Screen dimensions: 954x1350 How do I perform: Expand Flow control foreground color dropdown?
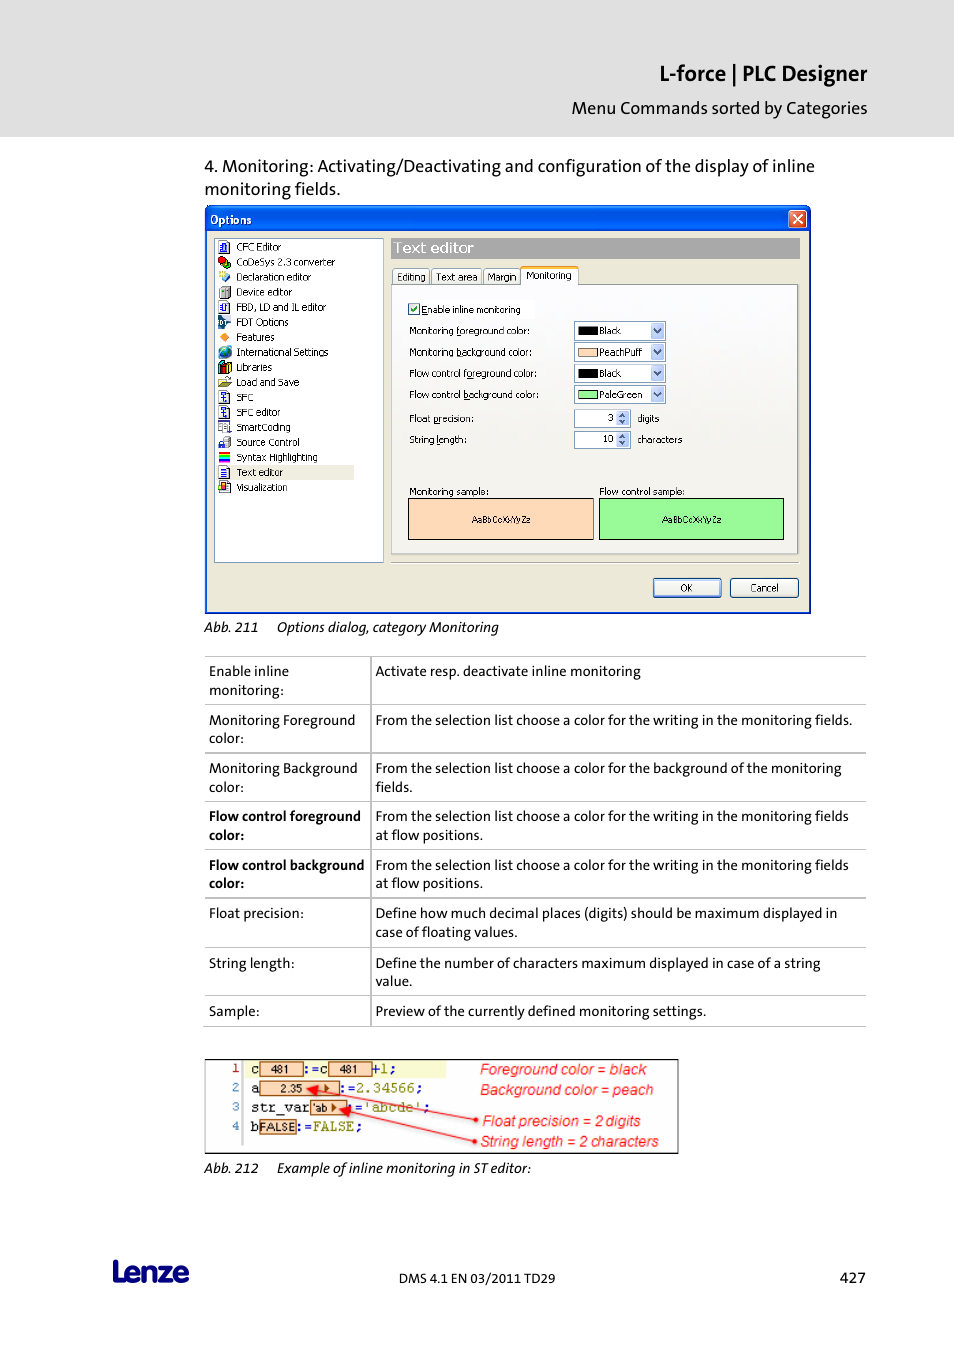point(658,373)
